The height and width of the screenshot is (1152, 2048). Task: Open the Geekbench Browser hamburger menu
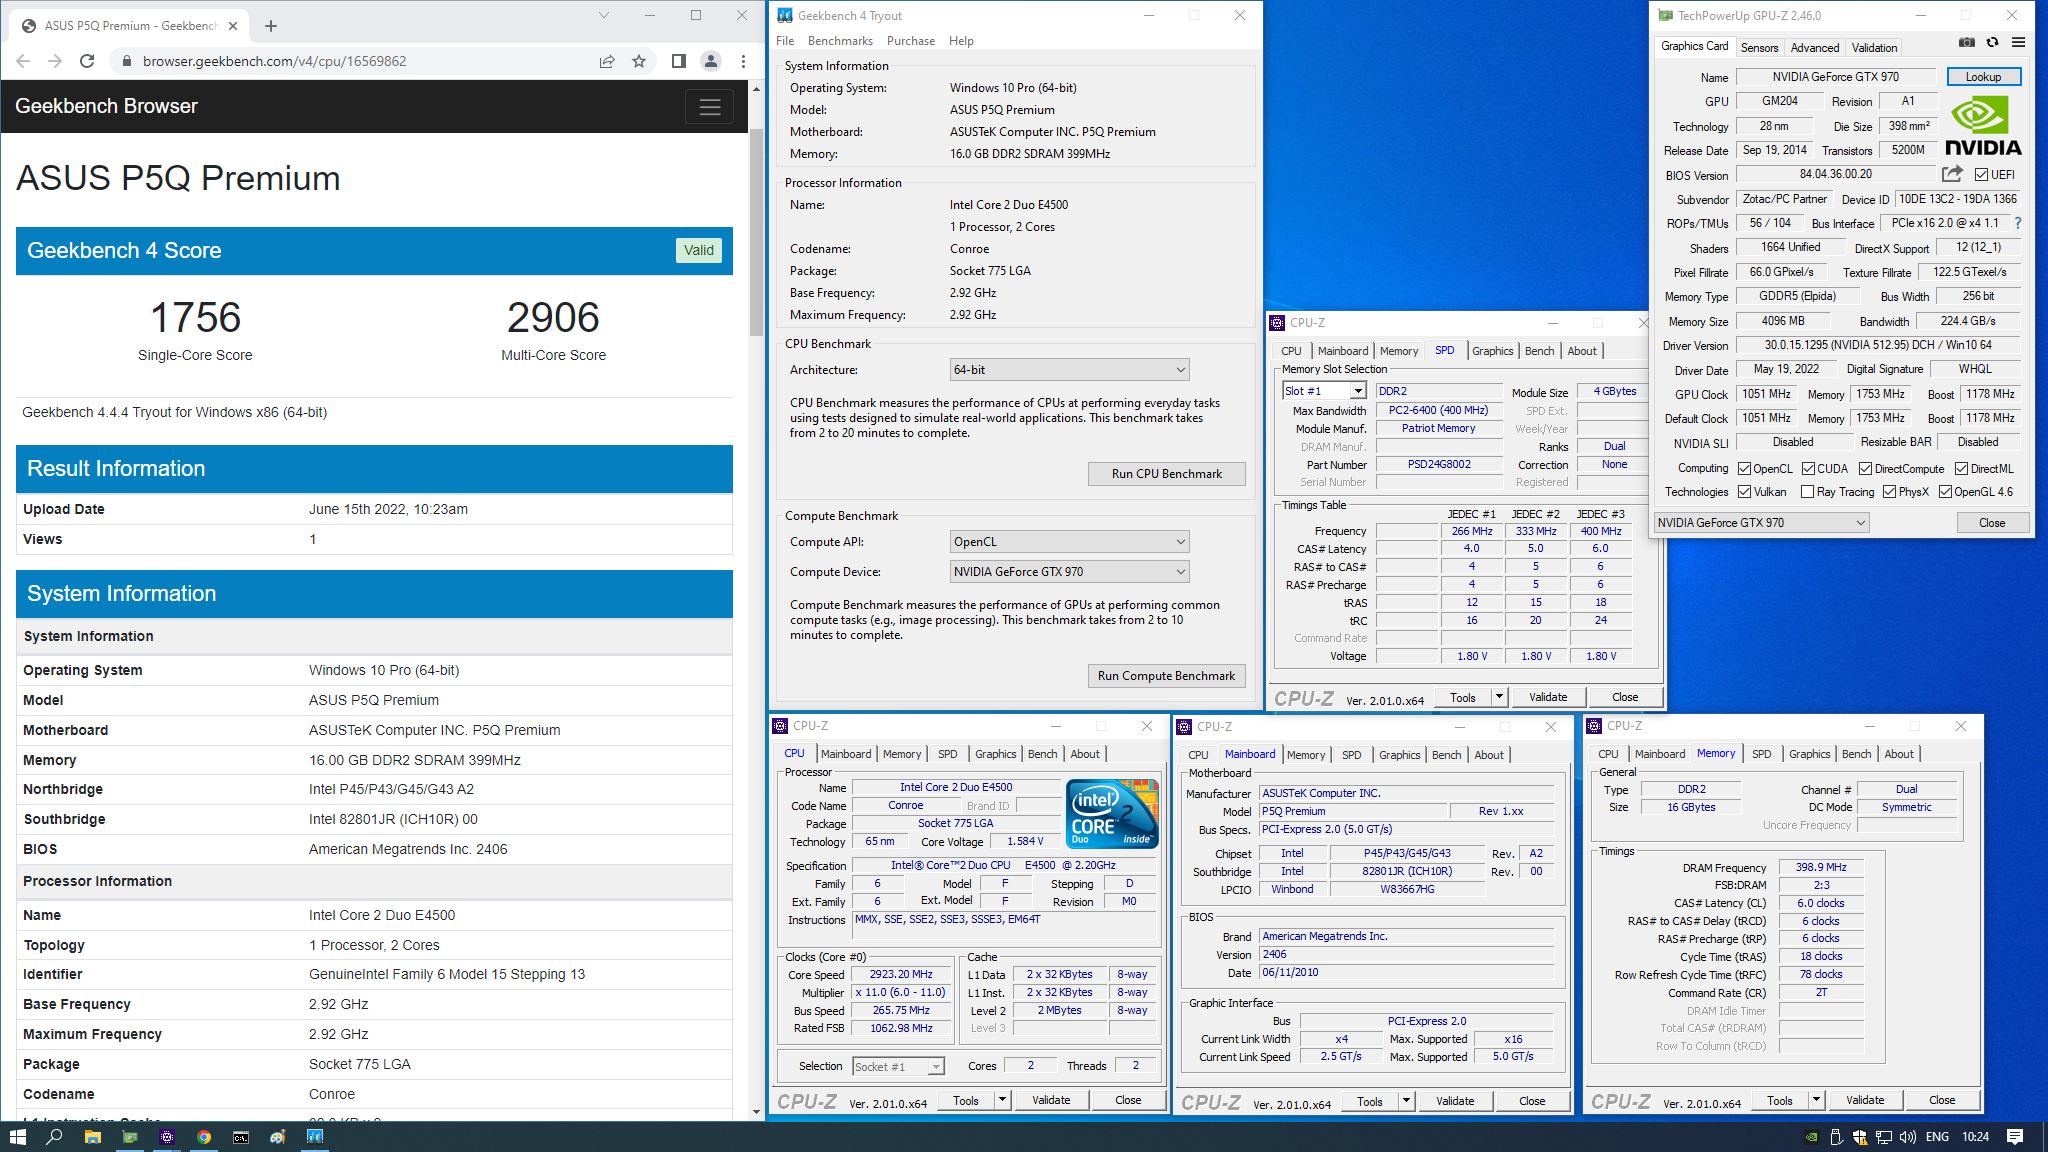[x=709, y=107]
